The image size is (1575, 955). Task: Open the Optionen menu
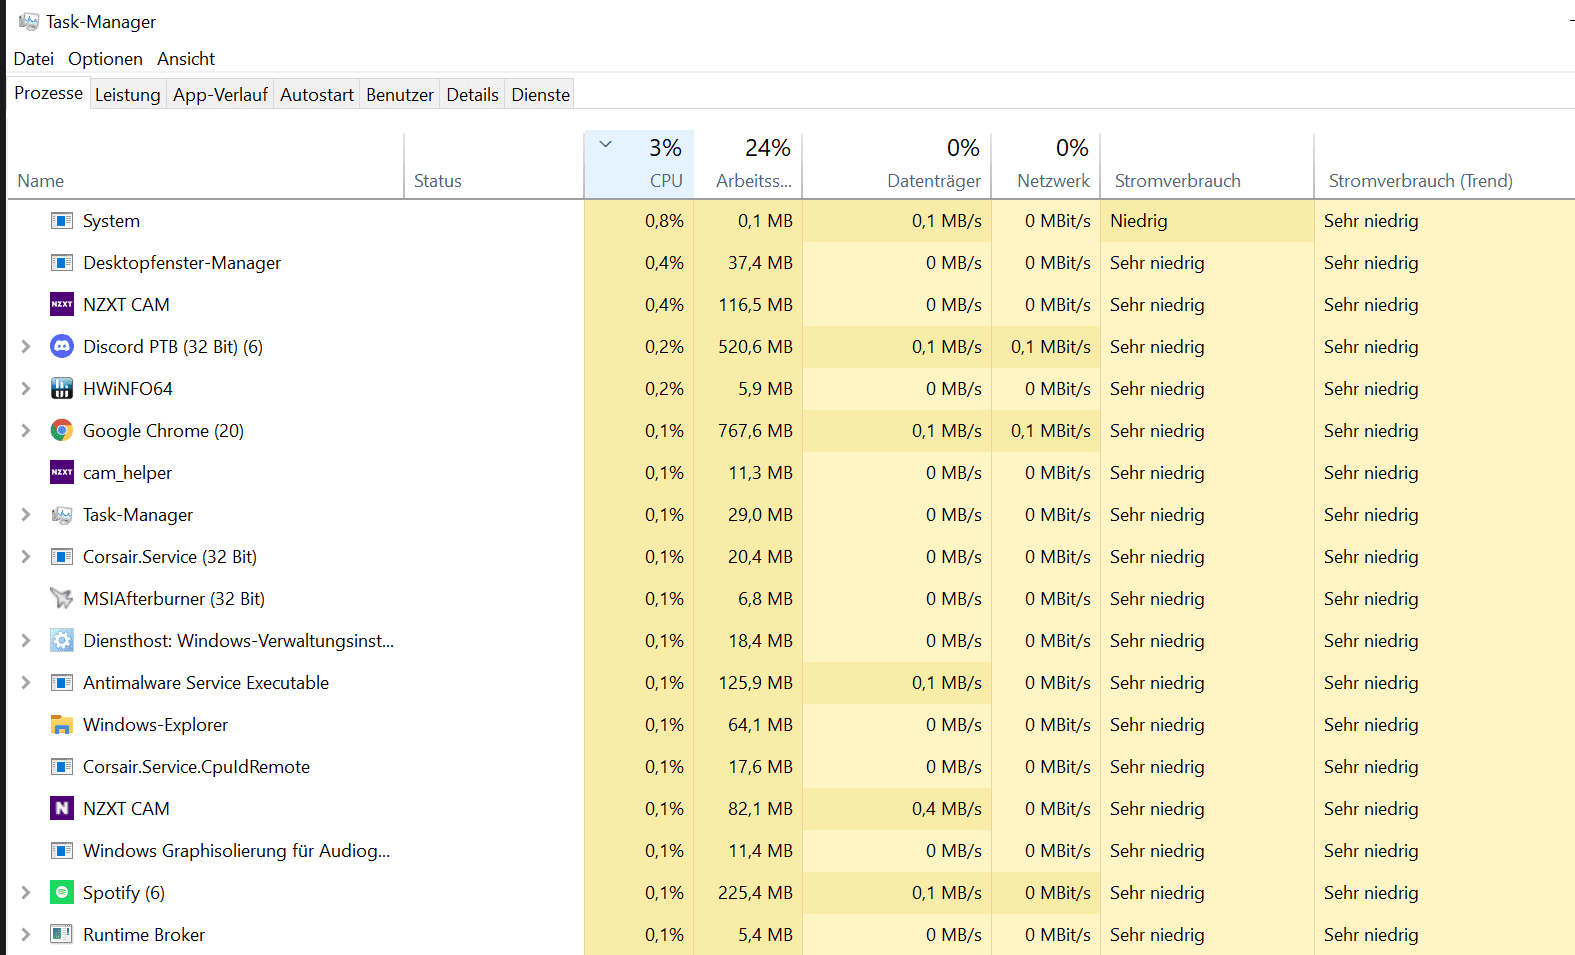coord(105,59)
